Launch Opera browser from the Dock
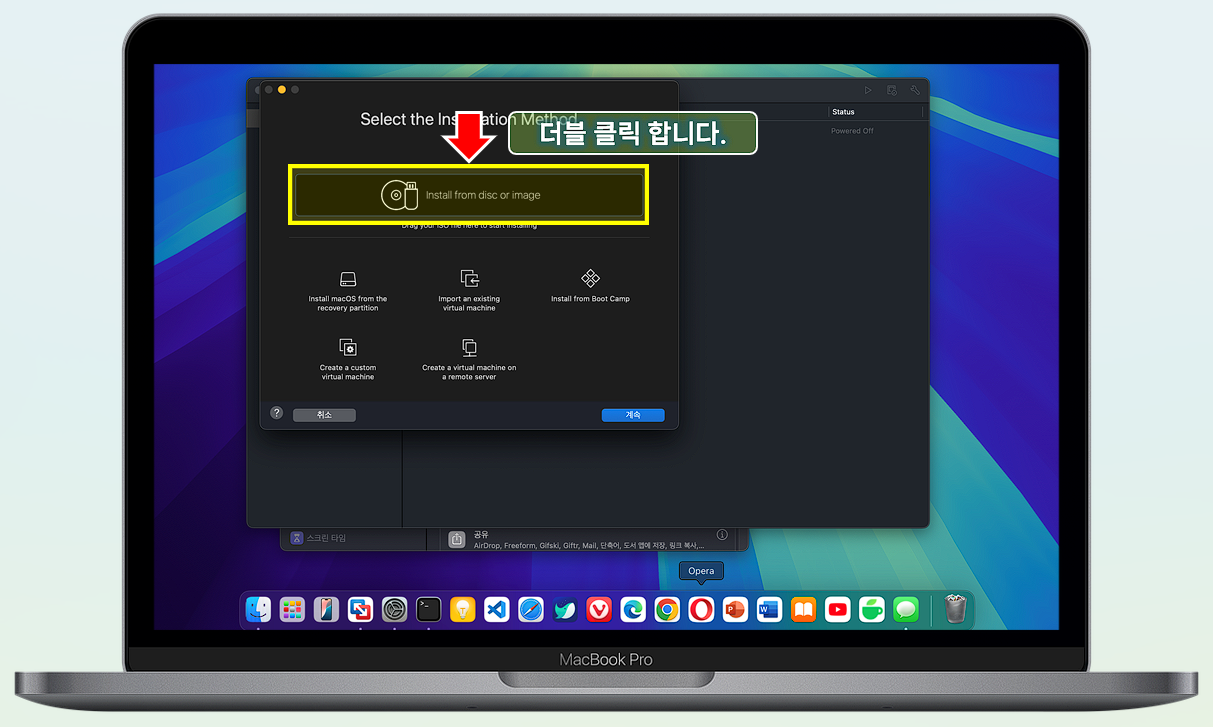Screen dimensions: 1213x727 point(701,609)
